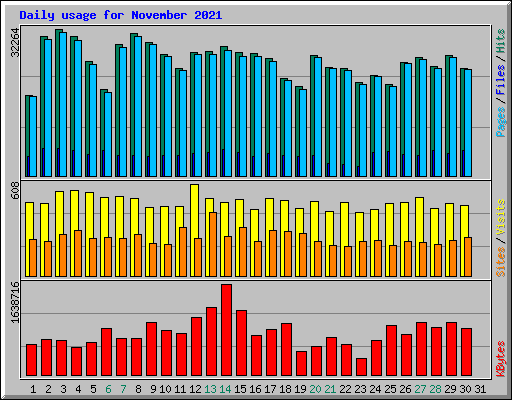Click day number 11 on the x-axis
This screenshot has height=400, width=512.
point(180,389)
